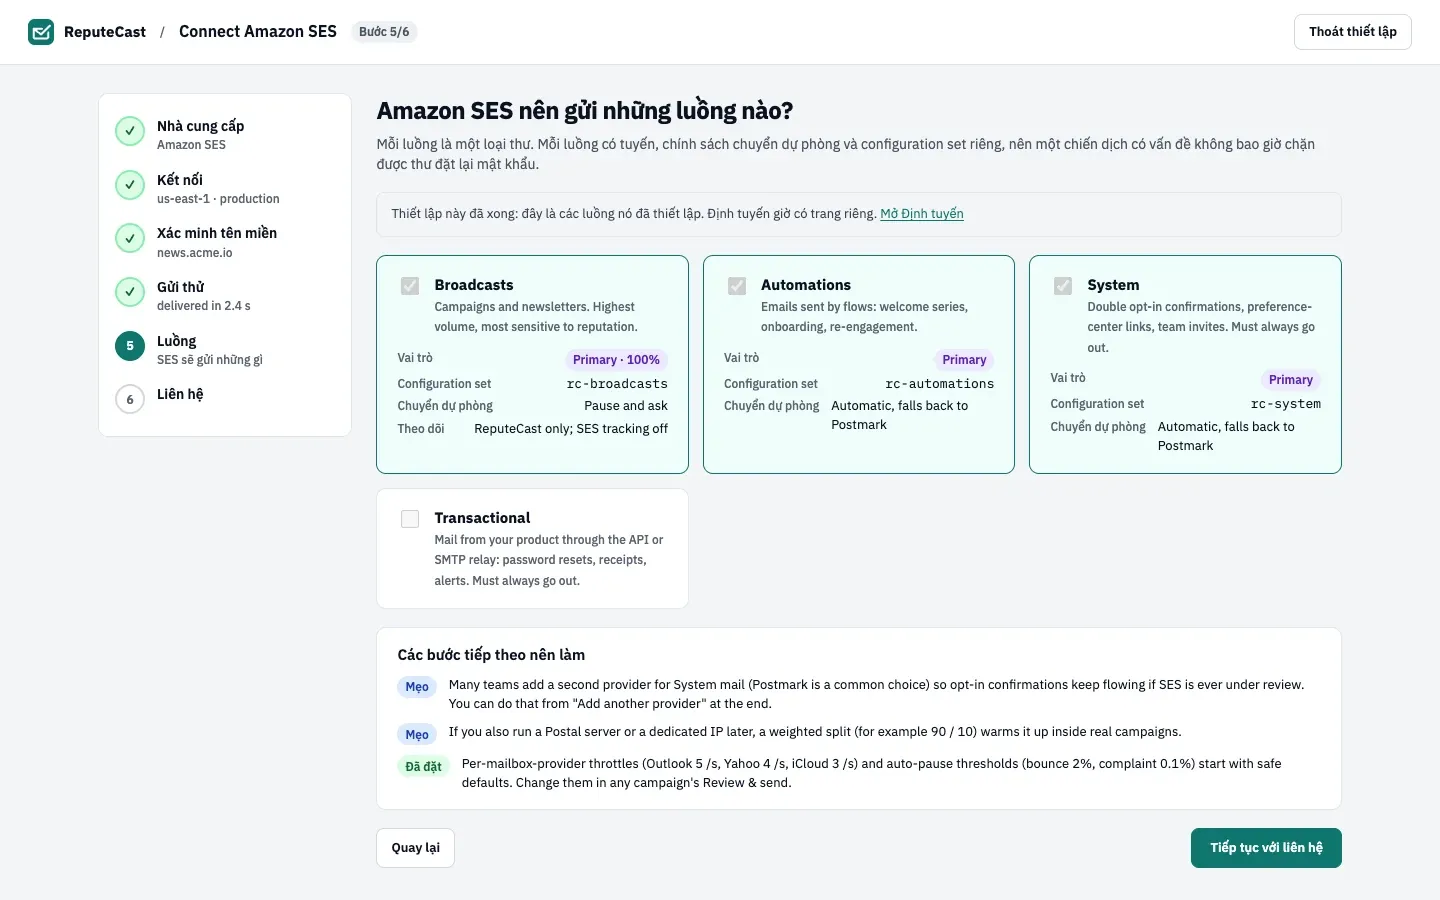The width and height of the screenshot is (1440, 900).
Task: Uncheck the System stream checkbox
Action: pyautogui.click(x=1063, y=286)
